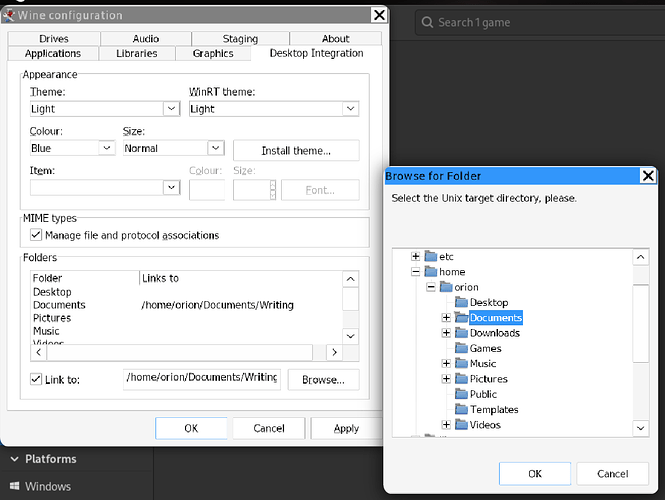Click Folders list scroll right arrow
665x500 pixels.
point(334,352)
